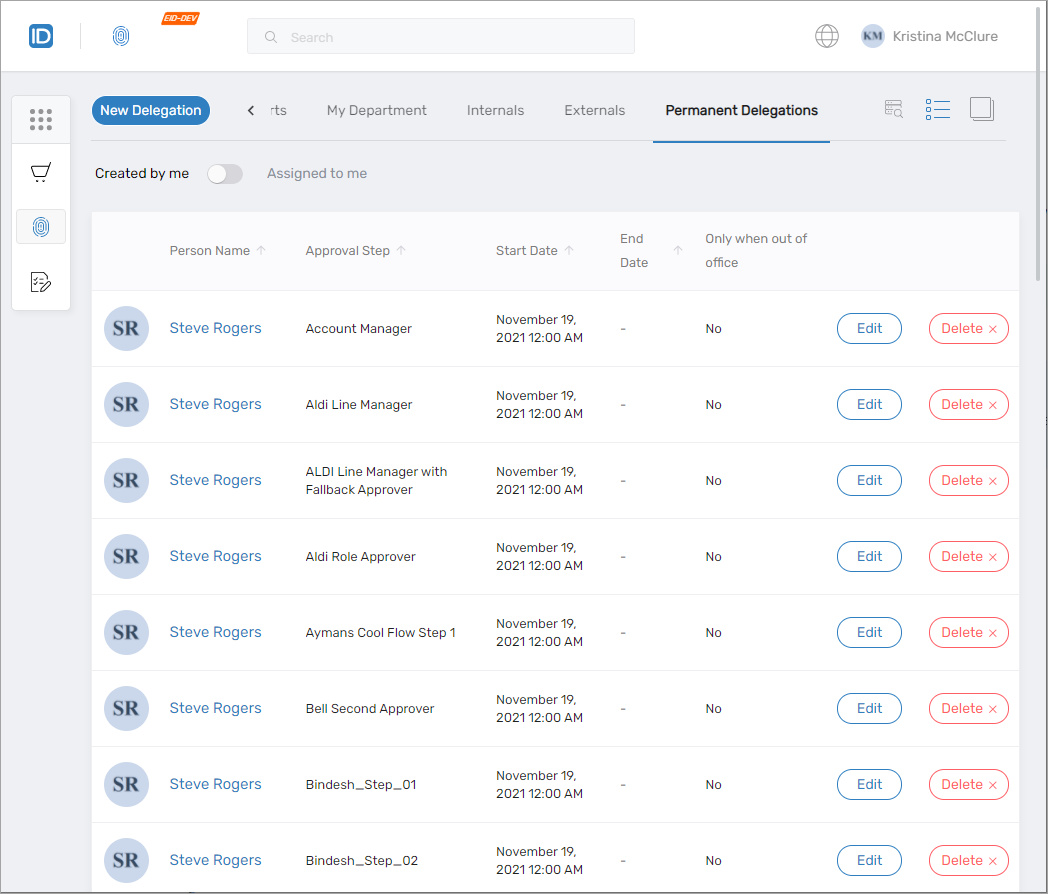Screen dimensions: 1048x894
Task: Open Steve Rogers link in Account Manager row
Action: (x=215, y=329)
